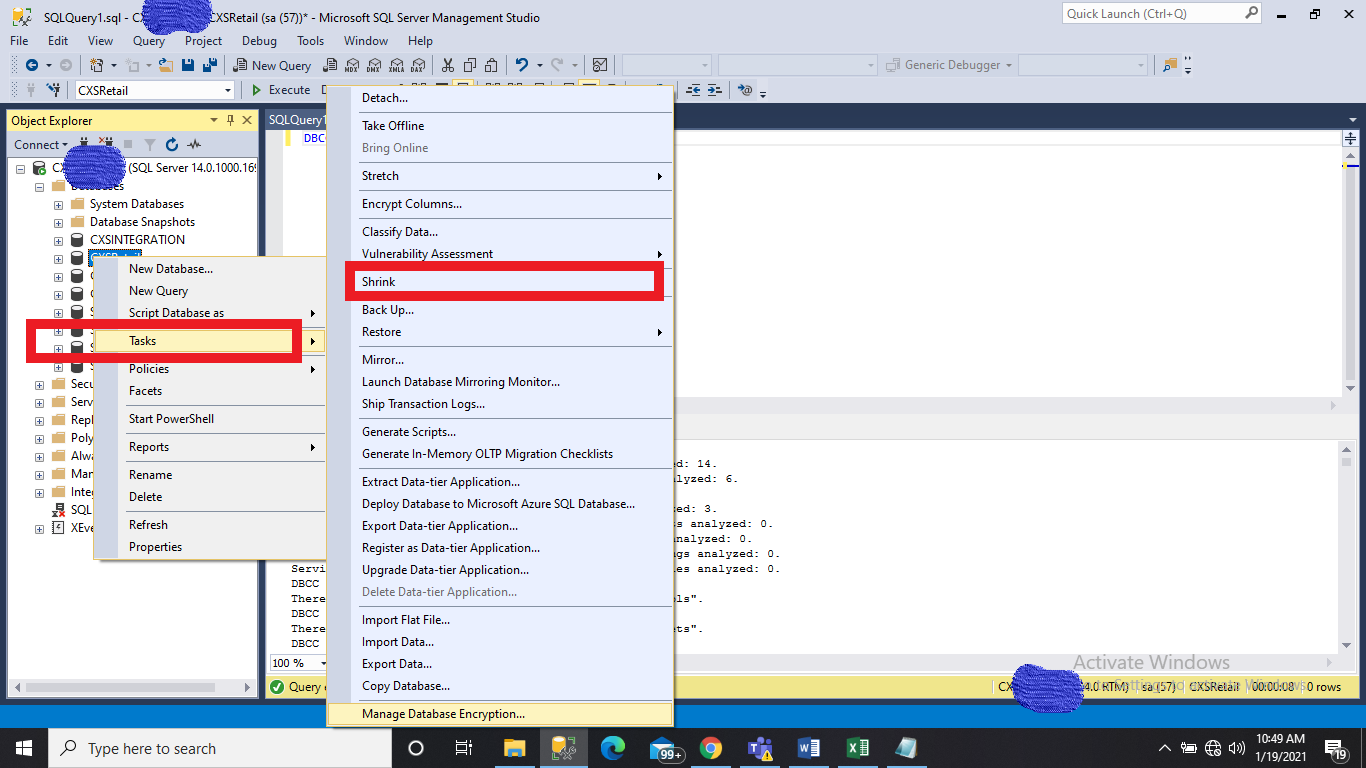Open a new XMLA query
Image resolution: width=1366 pixels, height=768 pixels.
(395, 65)
